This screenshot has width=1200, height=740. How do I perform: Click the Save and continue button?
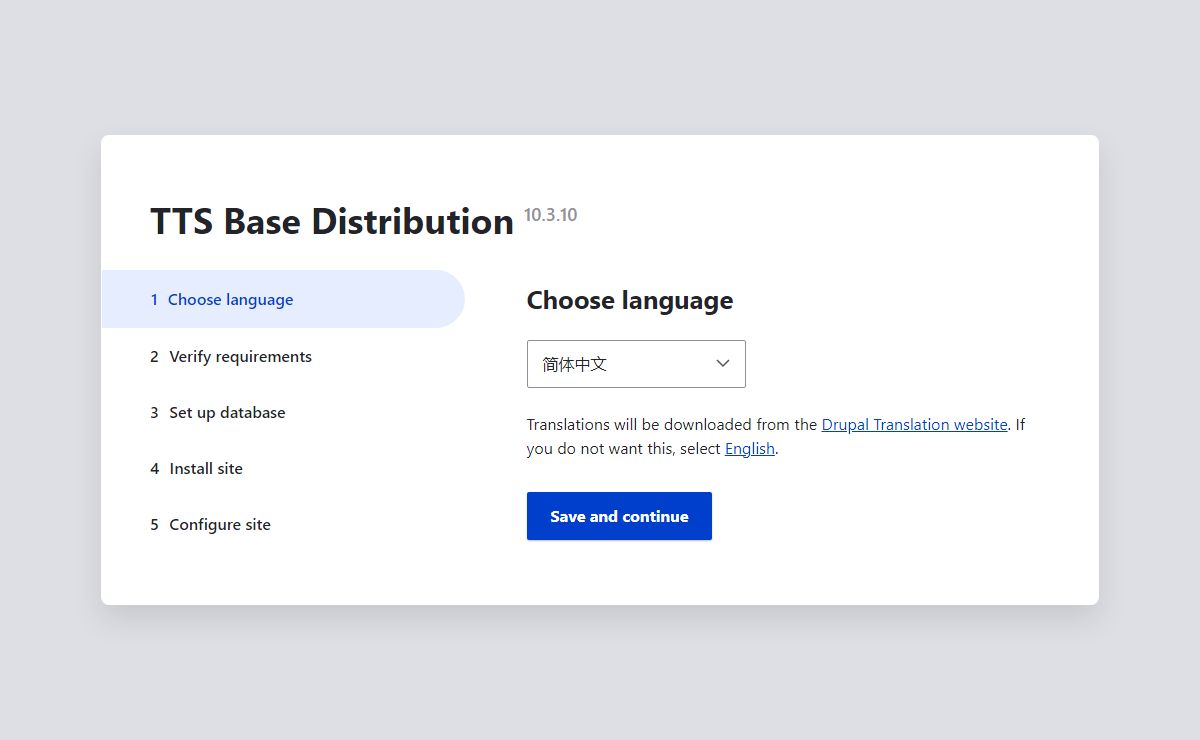click(619, 516)
